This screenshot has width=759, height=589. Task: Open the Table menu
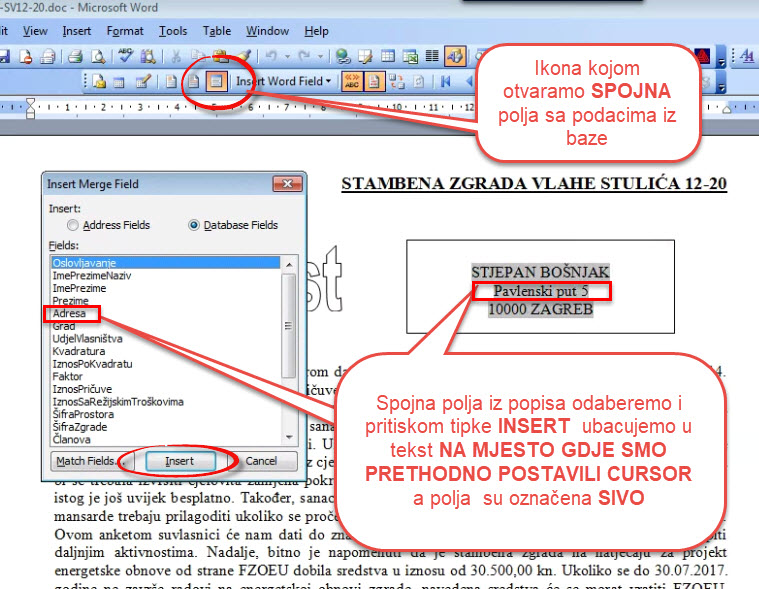(x=218, y=31)
